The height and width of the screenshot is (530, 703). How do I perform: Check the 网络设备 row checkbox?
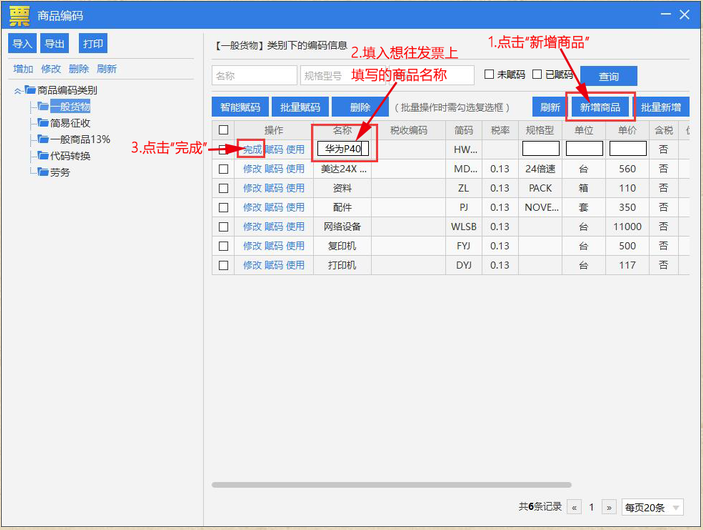(223, 226)
